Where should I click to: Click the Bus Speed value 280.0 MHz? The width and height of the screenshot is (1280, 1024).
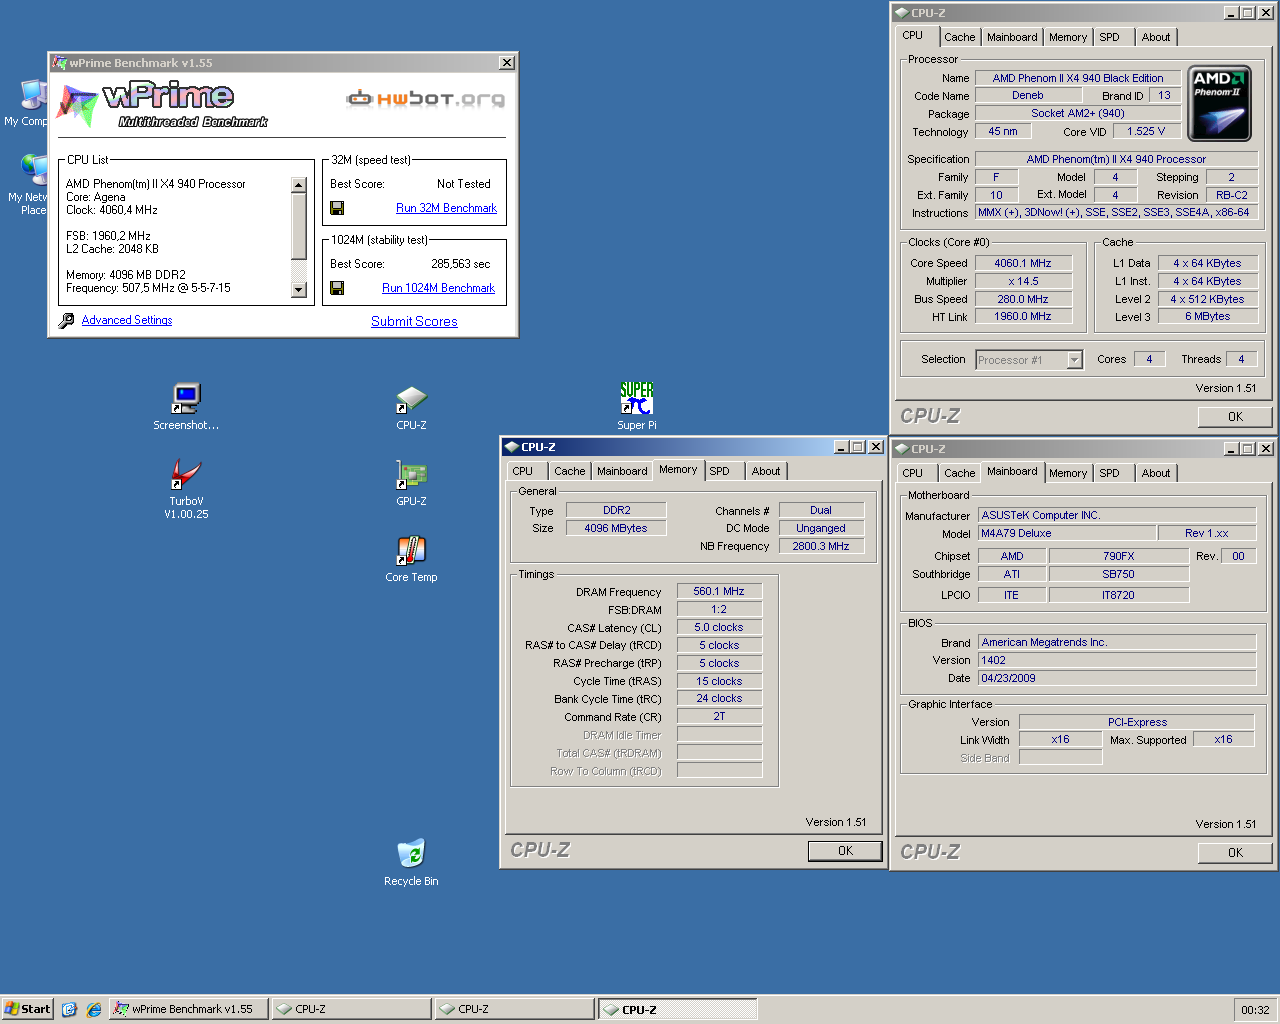(1023, 299)
